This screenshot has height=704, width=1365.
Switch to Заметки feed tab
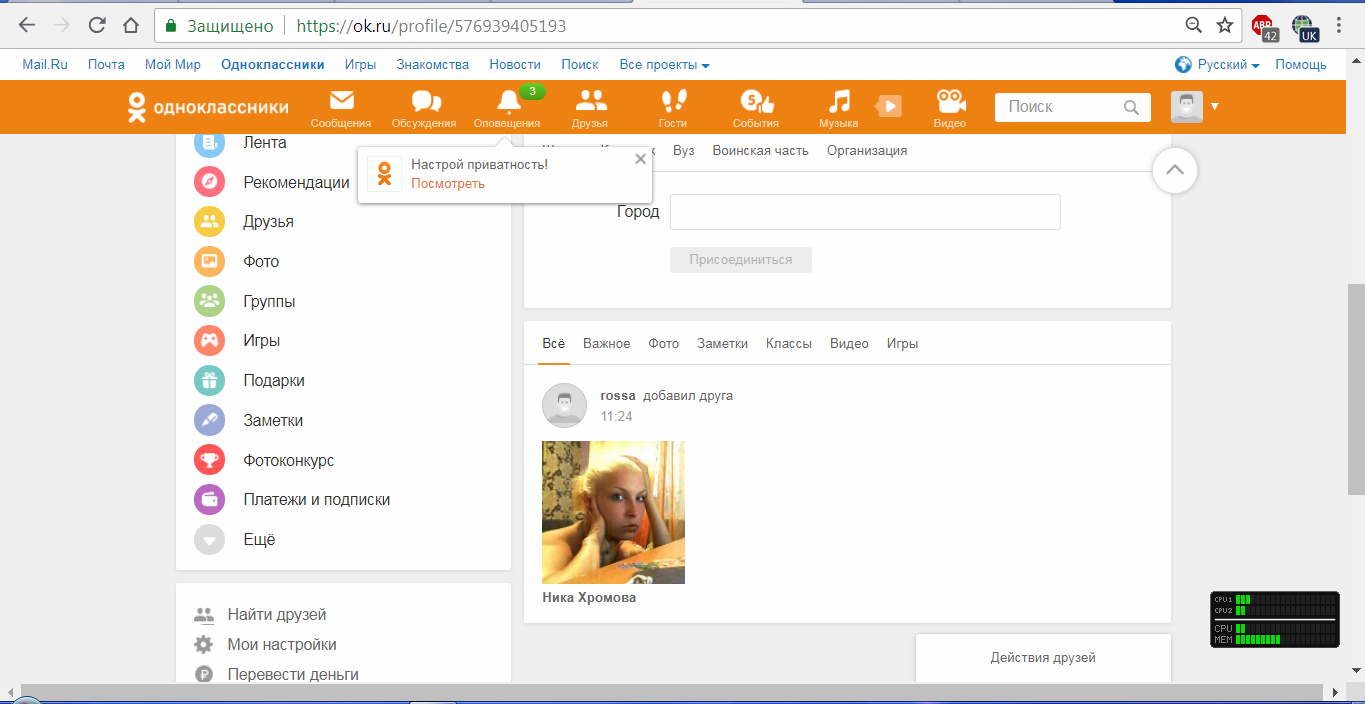pyautogui.click(x=723, y=343)
